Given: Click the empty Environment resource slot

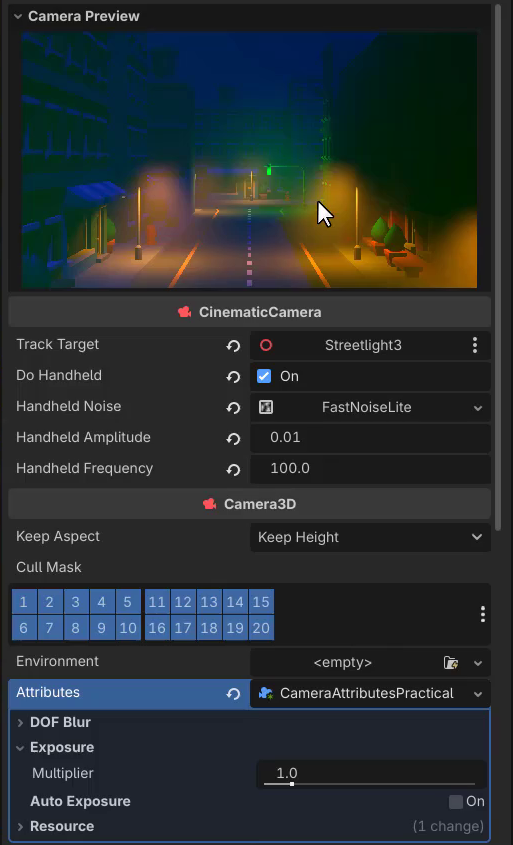Looking at the screenshot, I should [x=343, y=662].
